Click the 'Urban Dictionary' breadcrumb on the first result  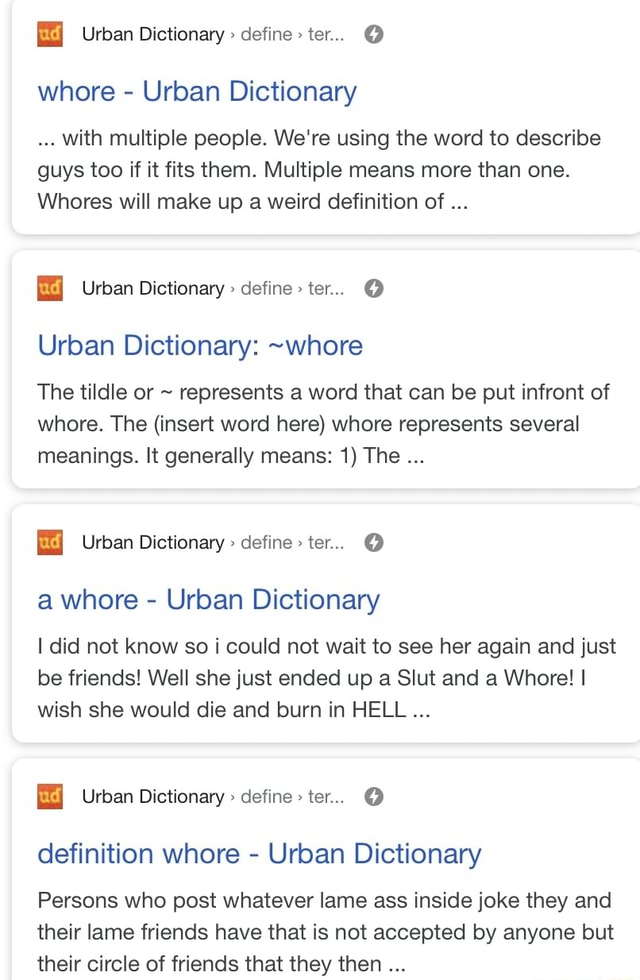pyautogui.click(x=152, y=33)
